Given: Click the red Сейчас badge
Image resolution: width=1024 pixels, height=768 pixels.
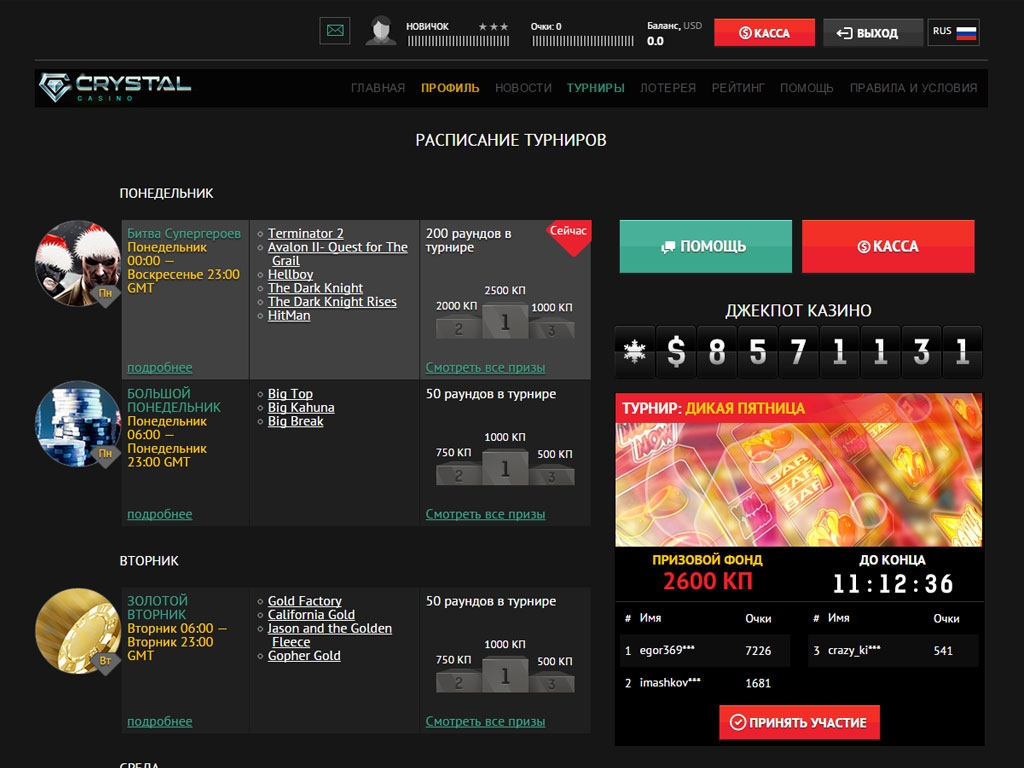Looking at the screenshot, I should tap(569, 234).
